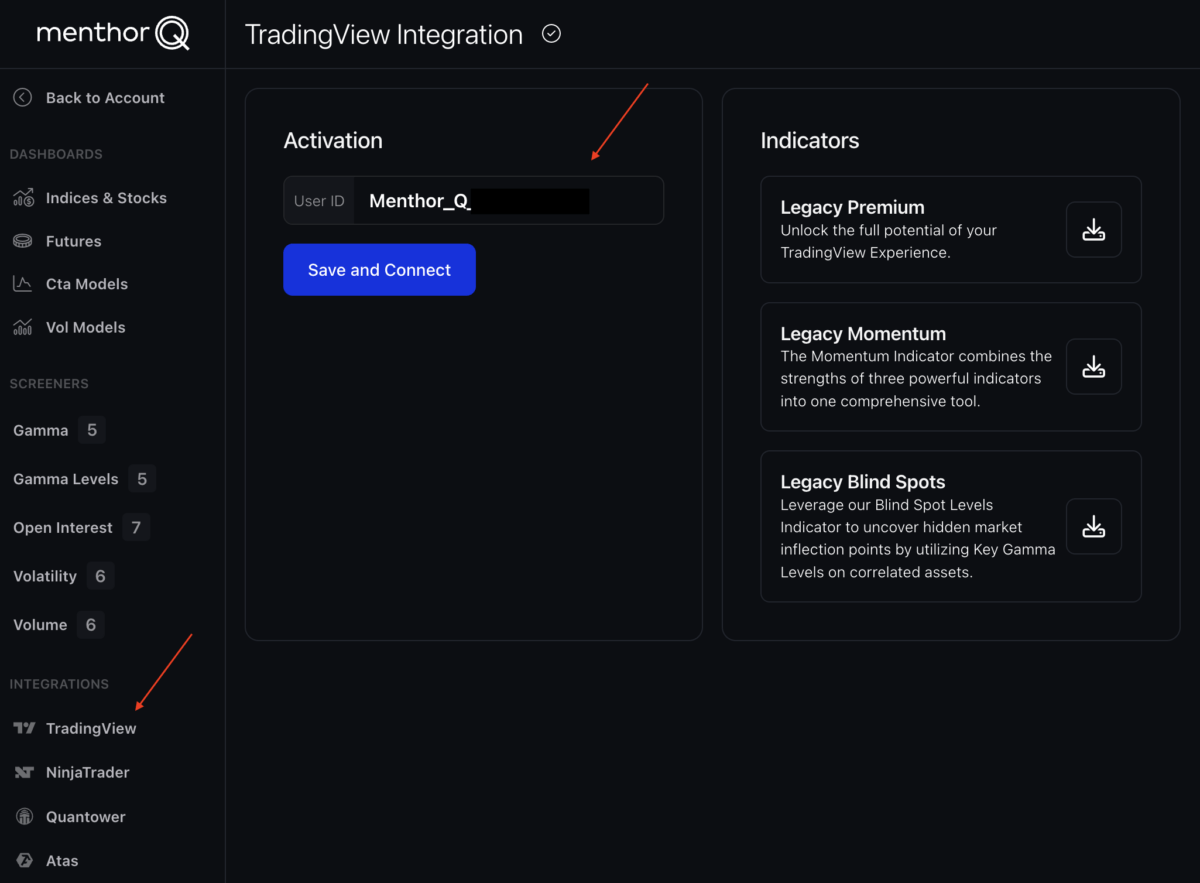Screen dimensions: 1200x883
Task: Open the Gamma screener
Action: tap(40, 430)
